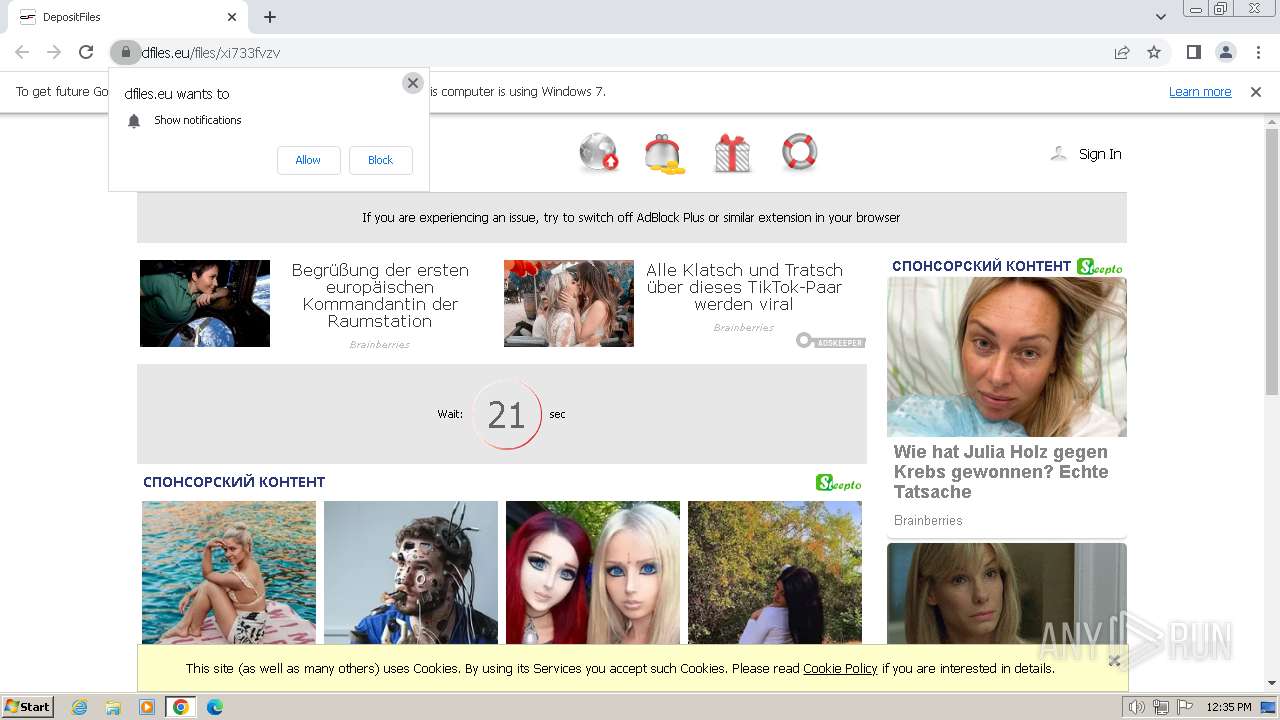Open the Windows Start menu
This screenshot has height=720, width=1280.
[28, 707]
